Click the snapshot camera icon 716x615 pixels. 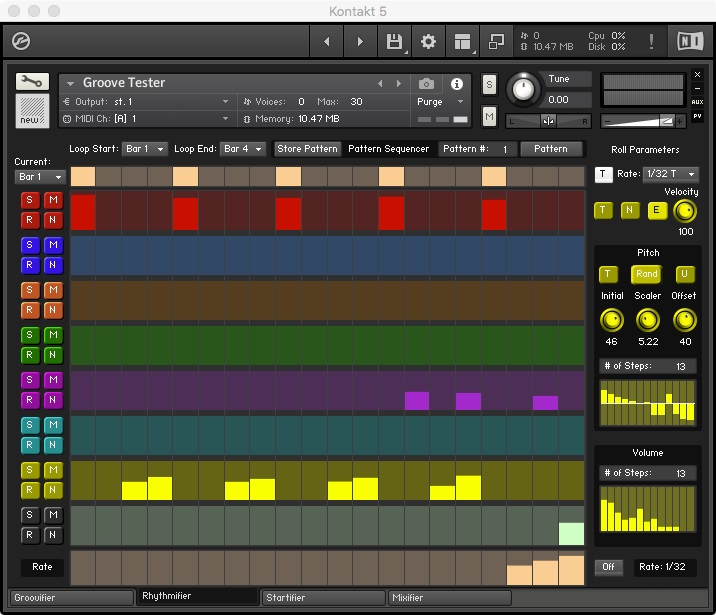click(x=427, y=84)
